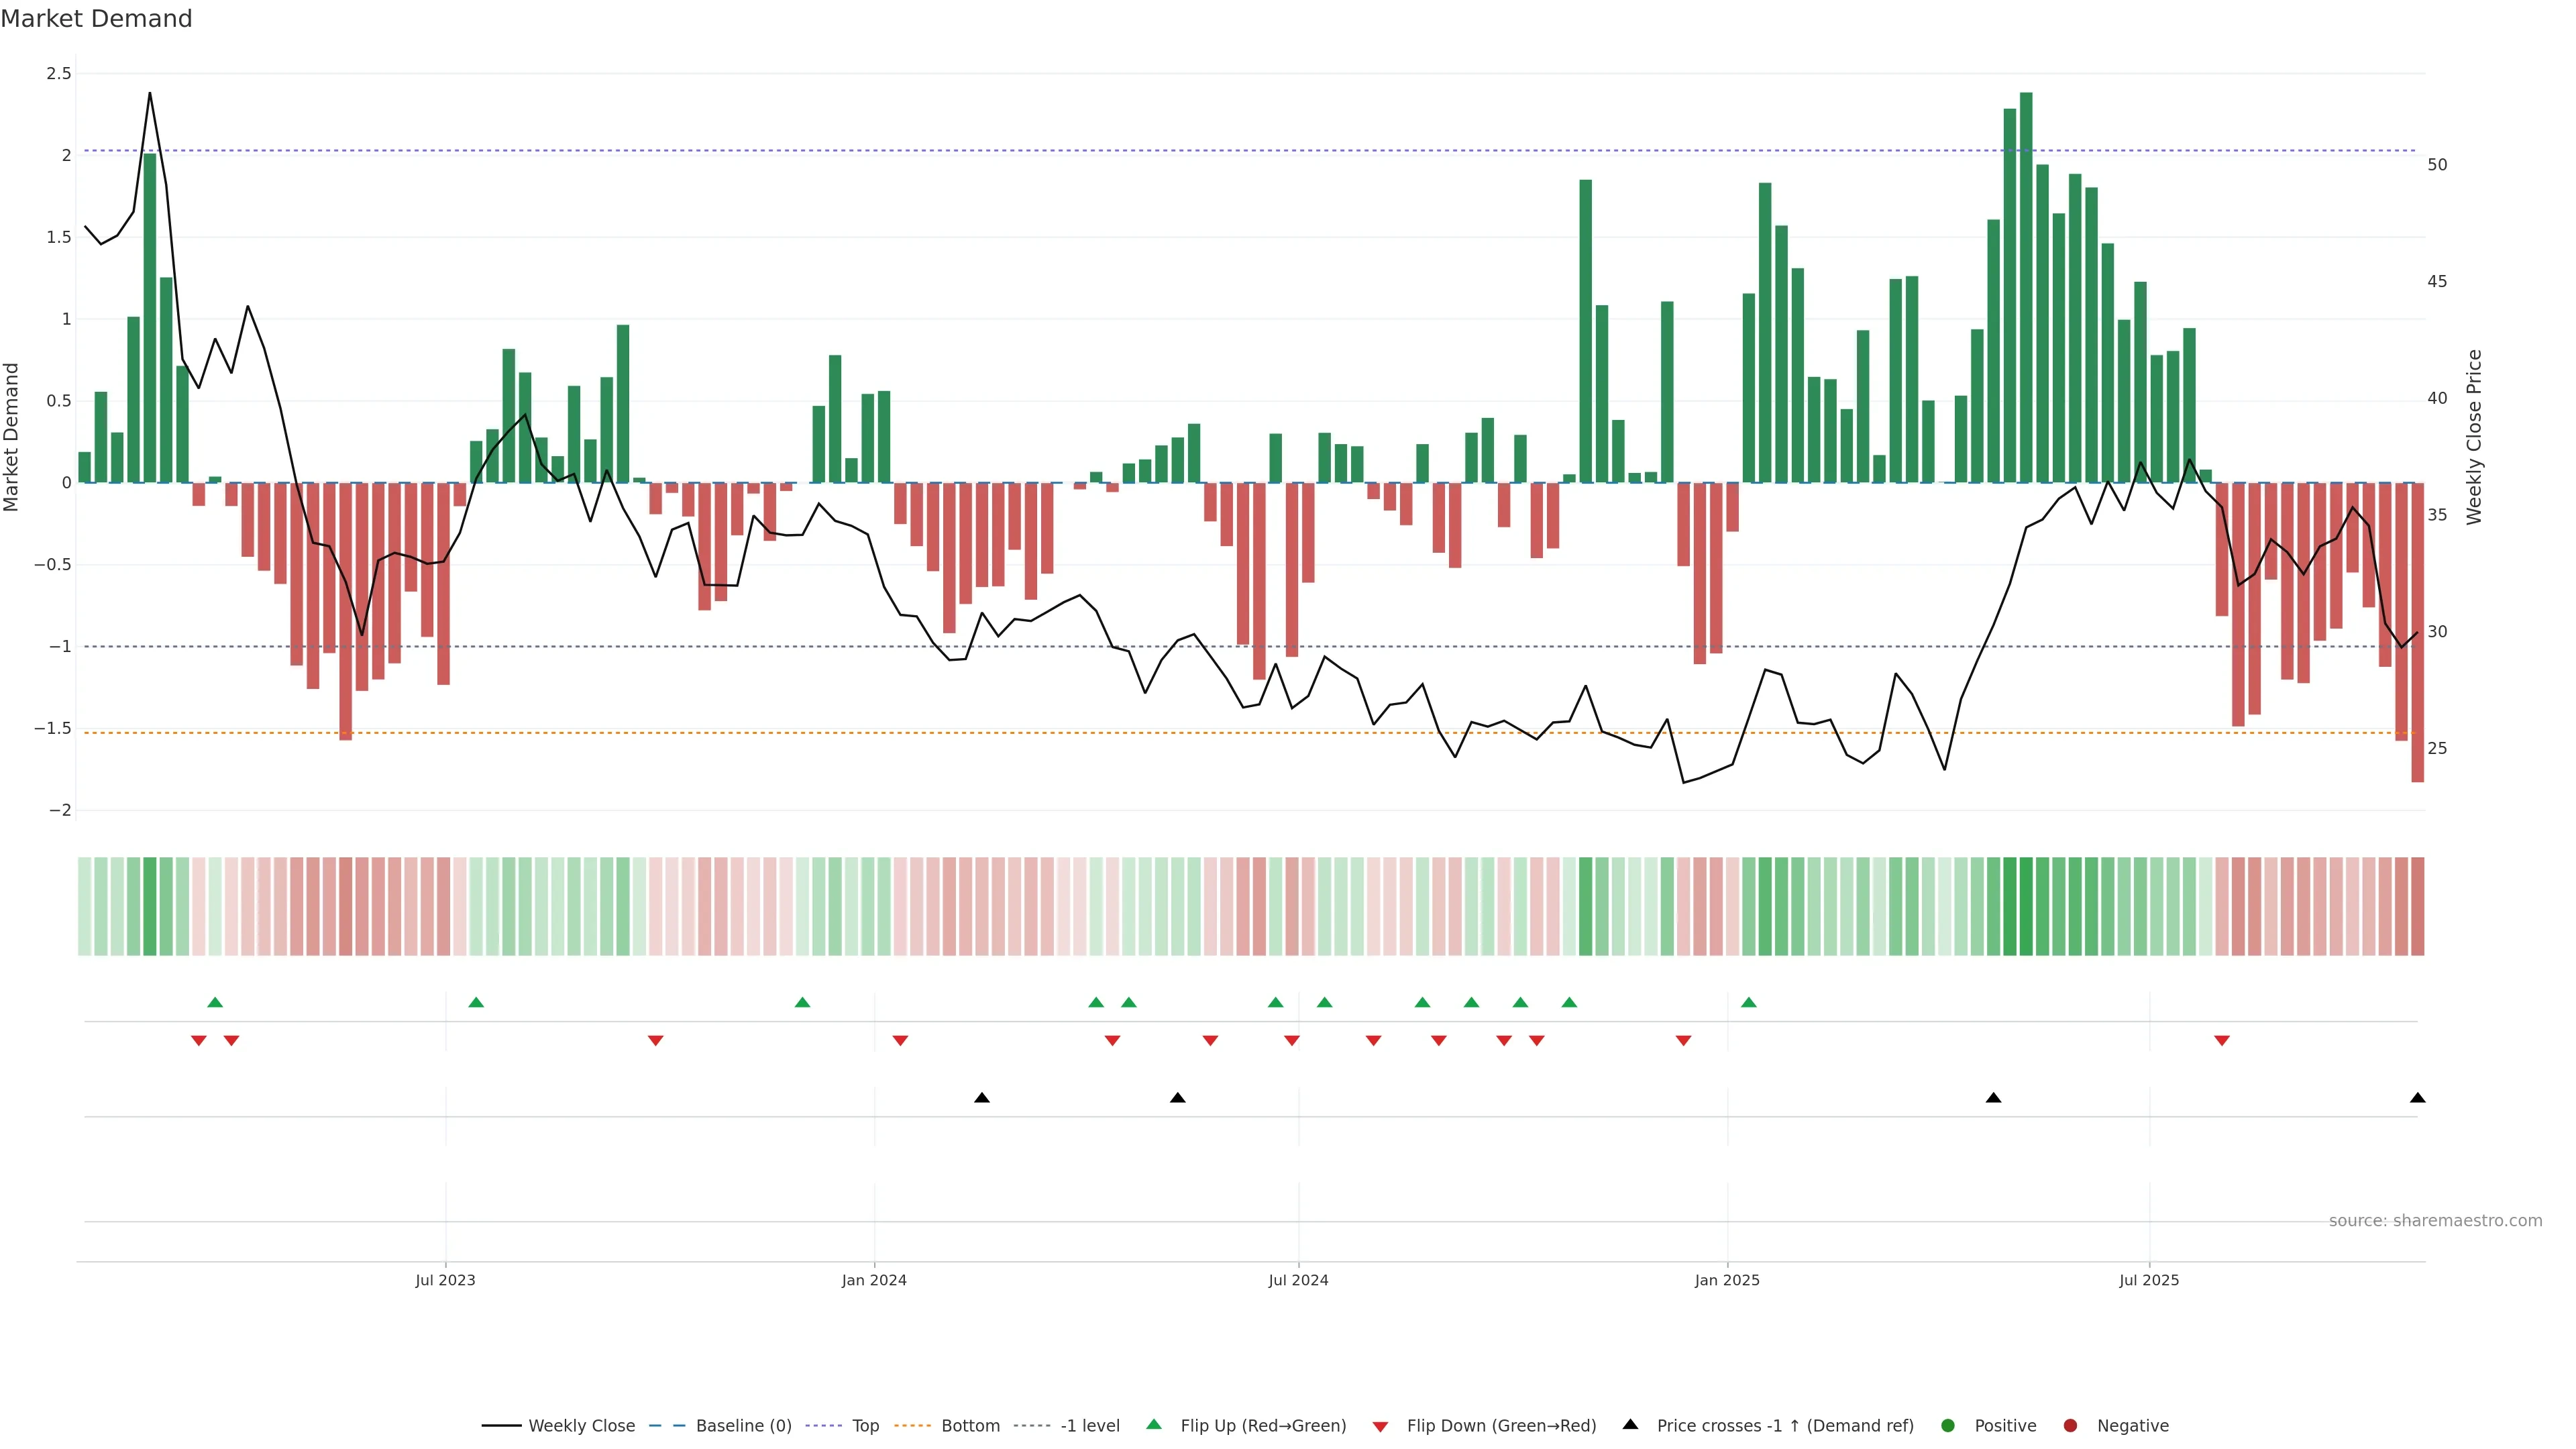This screenshot has width=2576, height=1449.
Task: Click the source: sharemaestro.com text
Action: coord(2435,1221)
